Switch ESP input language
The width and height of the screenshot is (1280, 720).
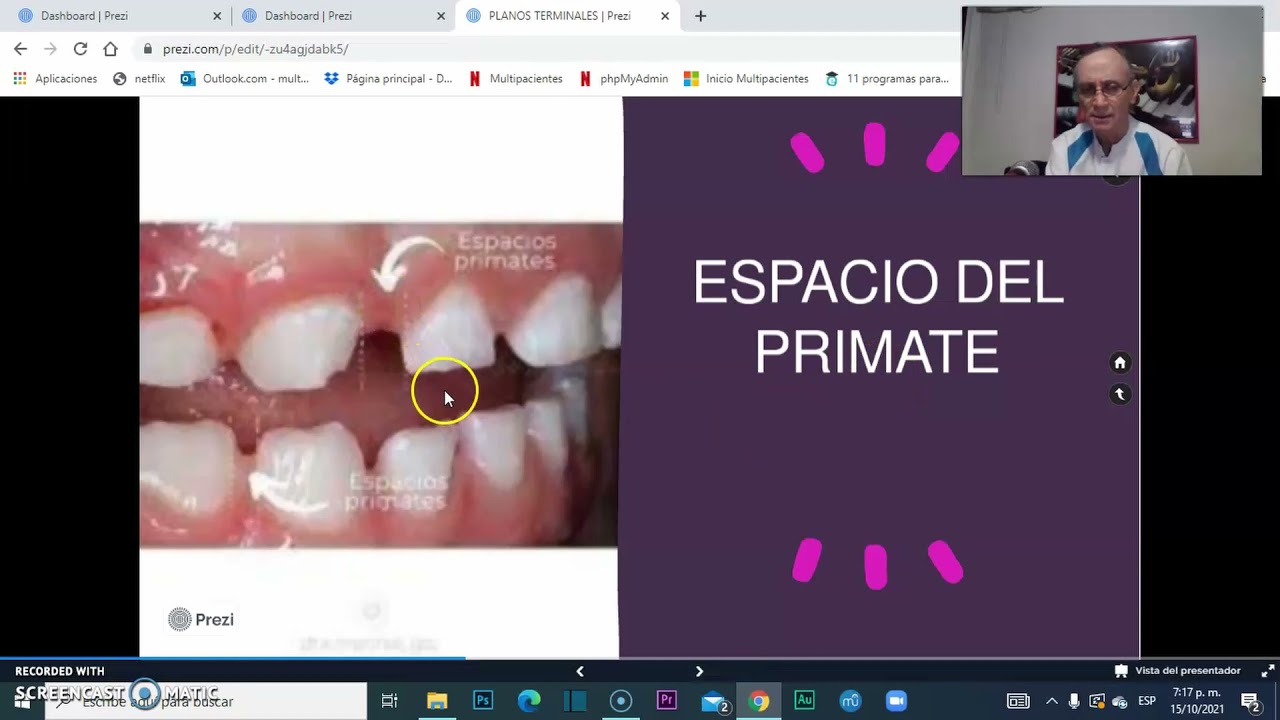1147,701
